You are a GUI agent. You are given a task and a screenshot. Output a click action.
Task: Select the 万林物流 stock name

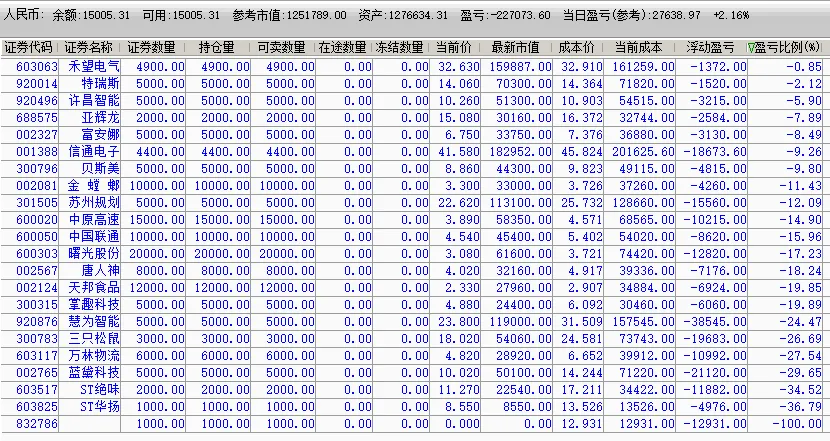(x=94, y=355)
